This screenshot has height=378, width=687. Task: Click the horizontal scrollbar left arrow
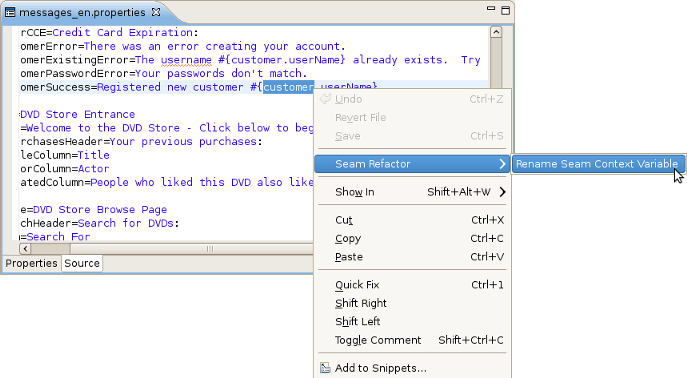(25, 249)
